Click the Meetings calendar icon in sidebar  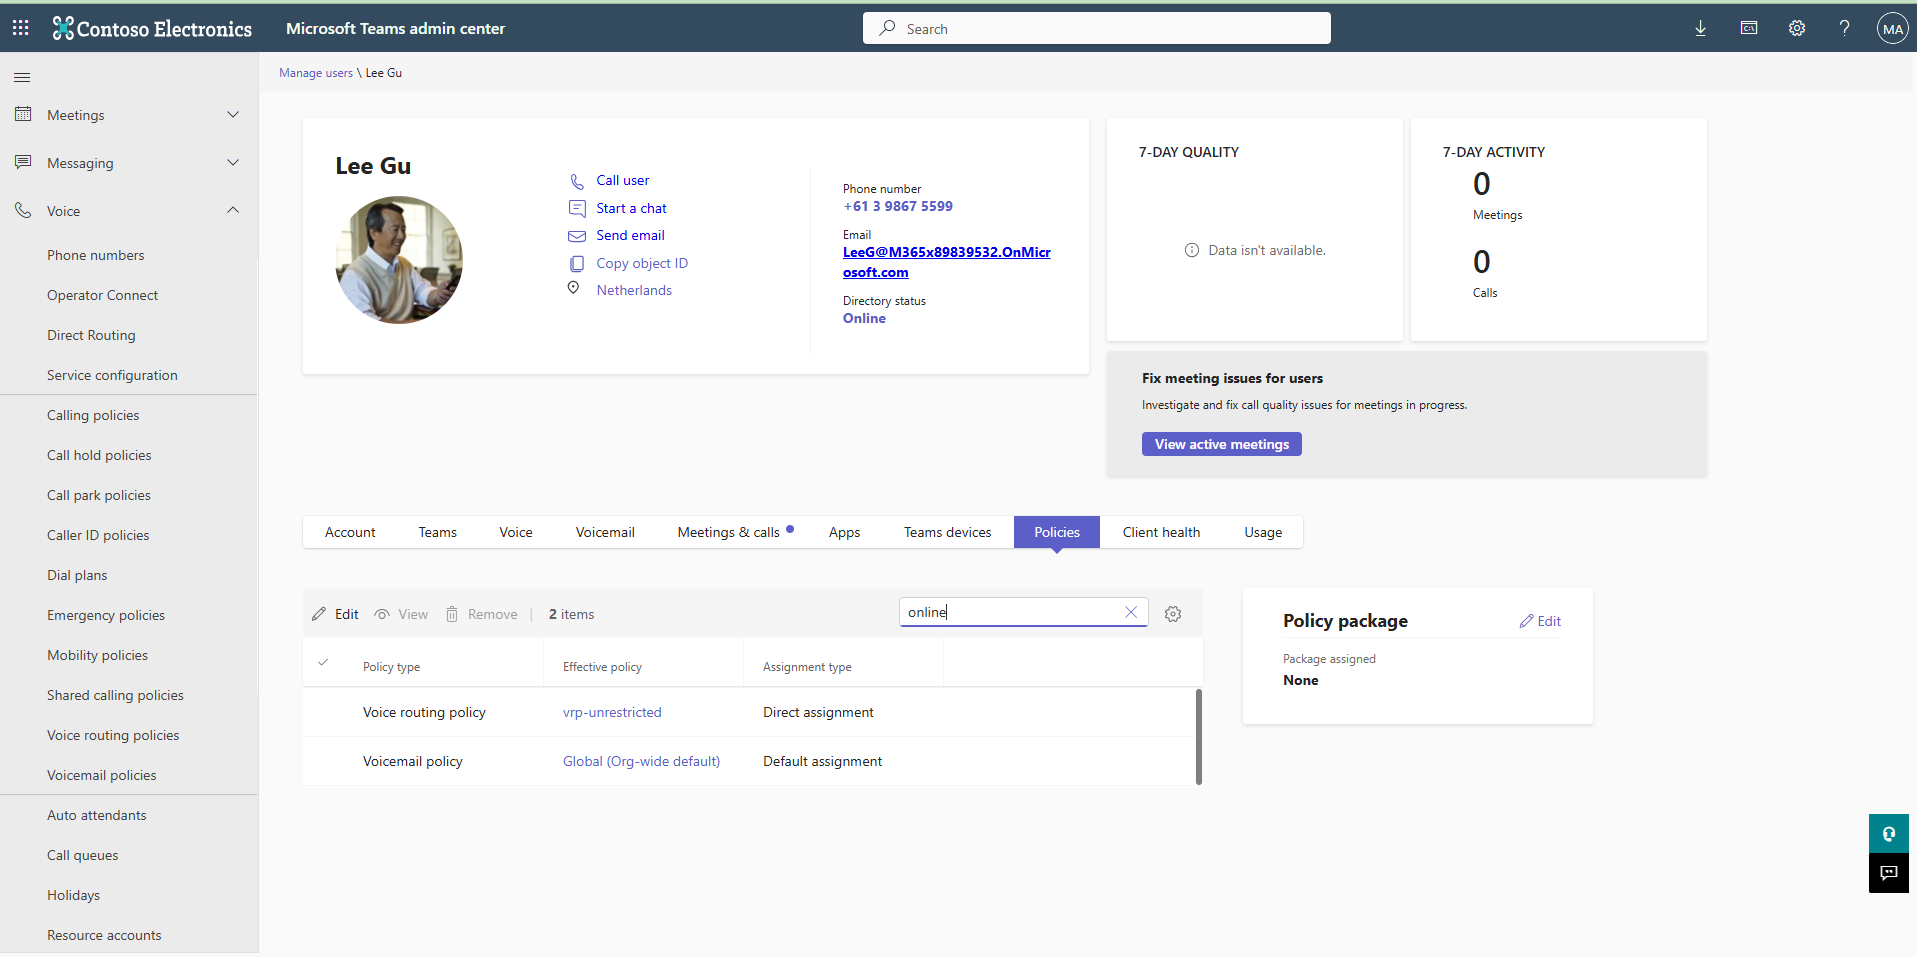pos(23,114)
